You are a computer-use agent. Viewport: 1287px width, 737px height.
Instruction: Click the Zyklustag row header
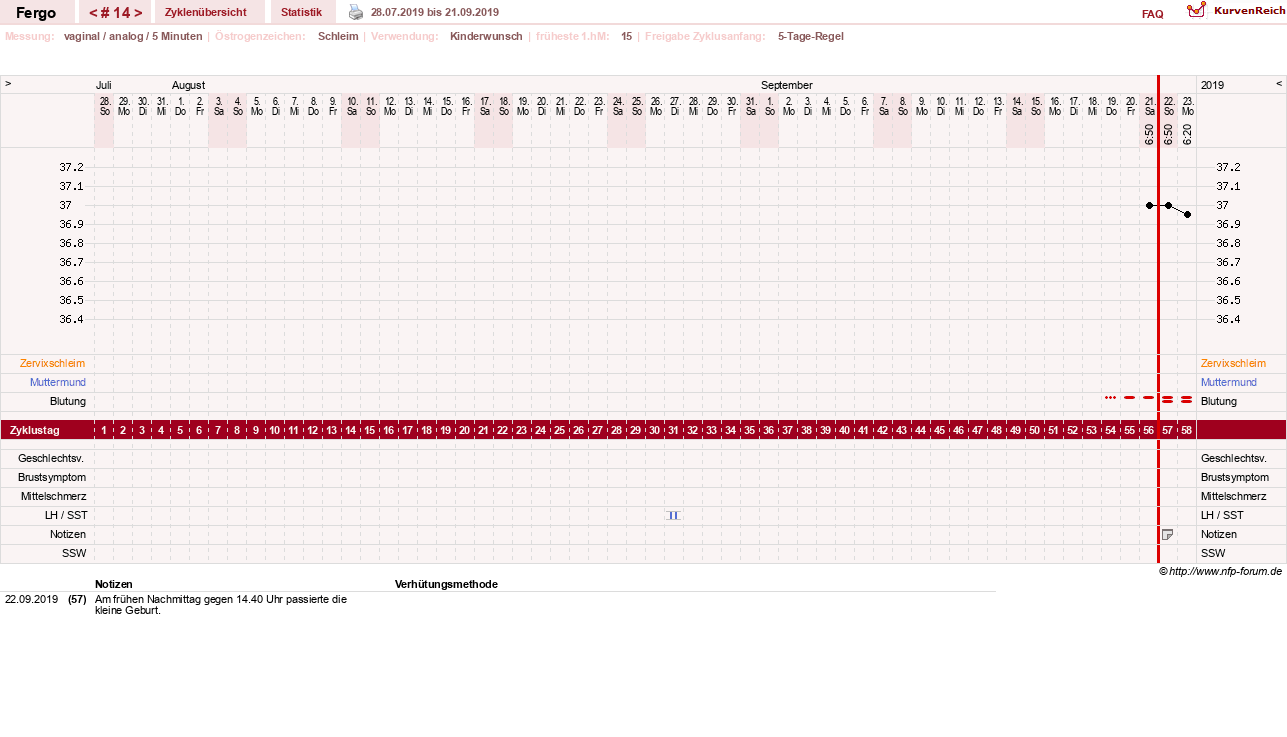34,430
